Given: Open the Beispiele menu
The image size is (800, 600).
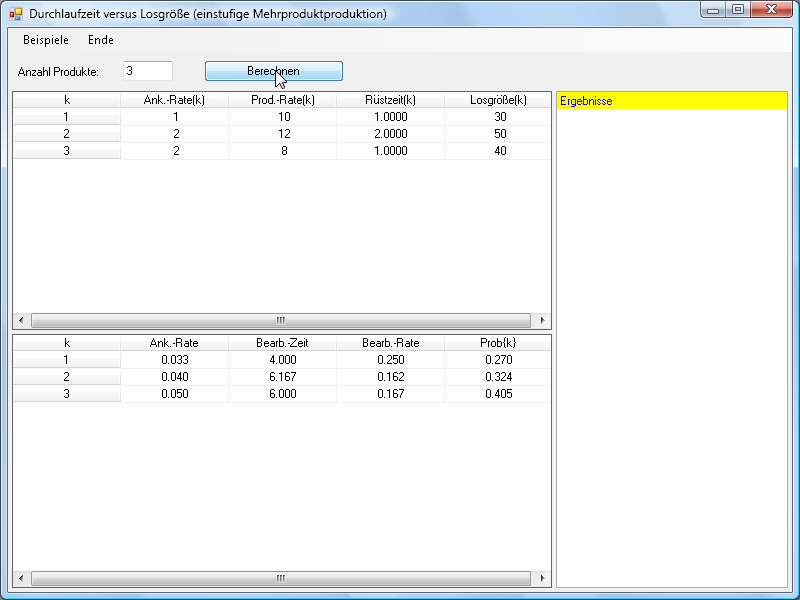Looking at the screenshot, I should pos(46,40).
